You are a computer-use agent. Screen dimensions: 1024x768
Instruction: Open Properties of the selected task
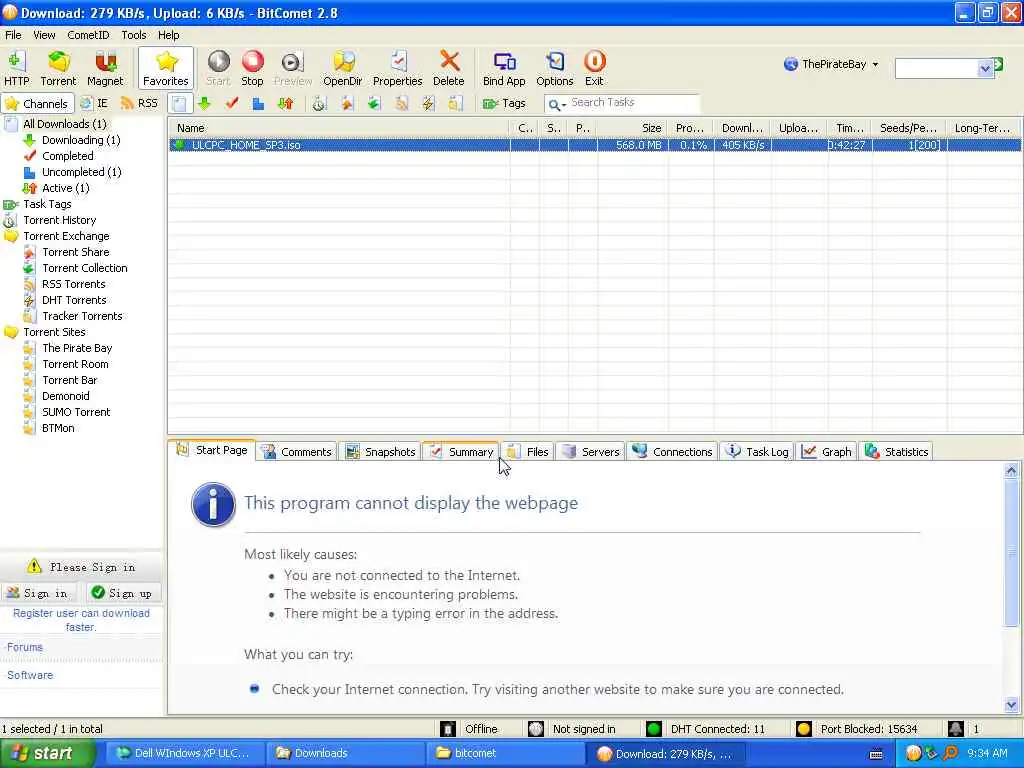click(x=397, y=69)
